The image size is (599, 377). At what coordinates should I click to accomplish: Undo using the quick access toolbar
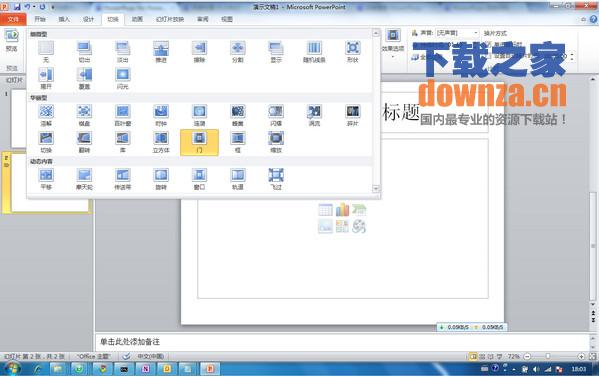28,7
